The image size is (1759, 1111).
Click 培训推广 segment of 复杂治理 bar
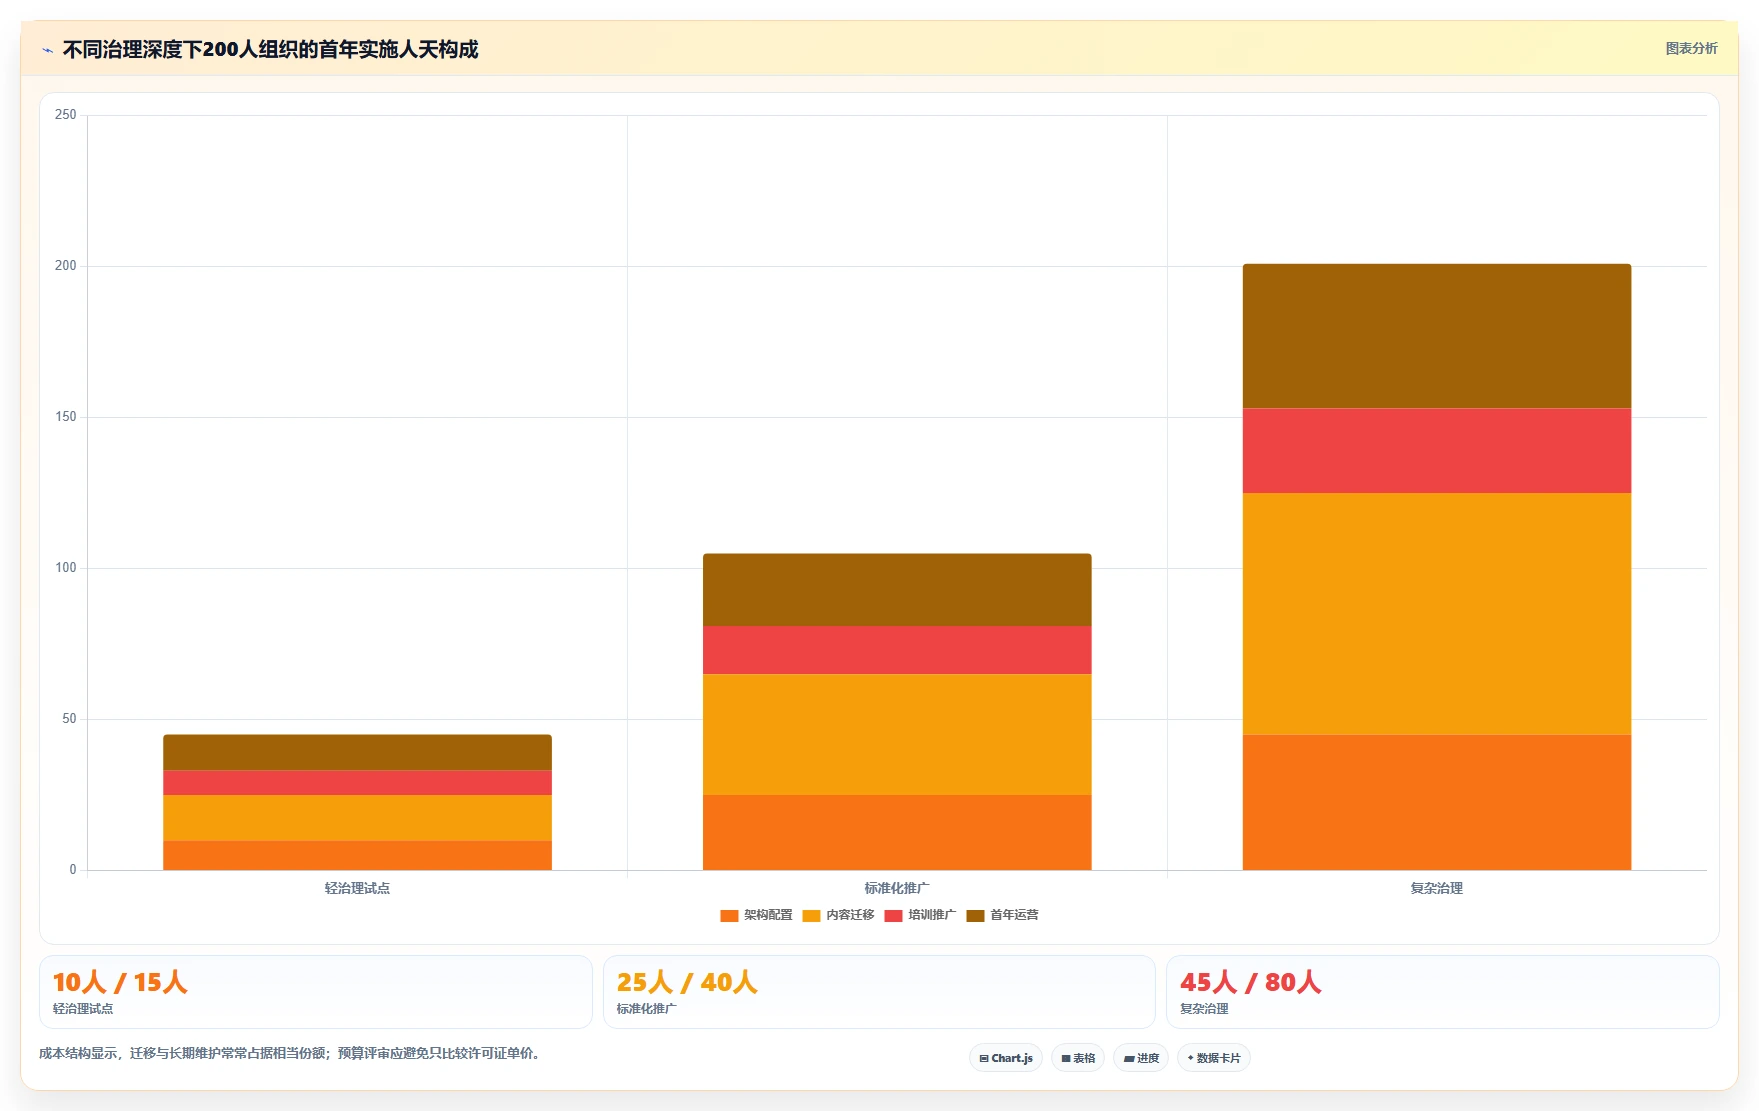(x=1437, y=450)
